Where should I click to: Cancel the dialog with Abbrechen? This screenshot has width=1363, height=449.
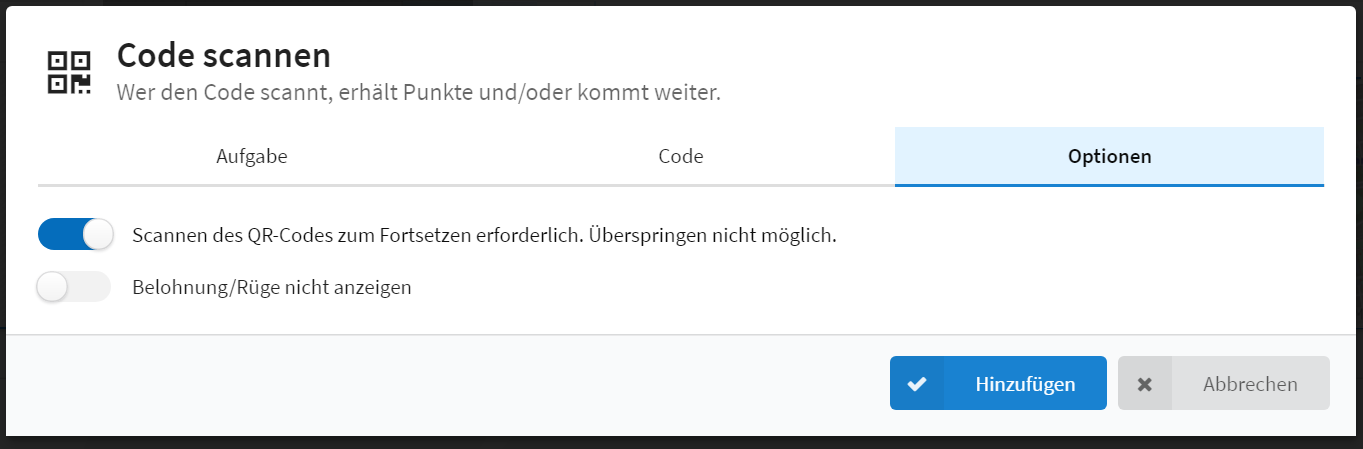[1224, 383]
